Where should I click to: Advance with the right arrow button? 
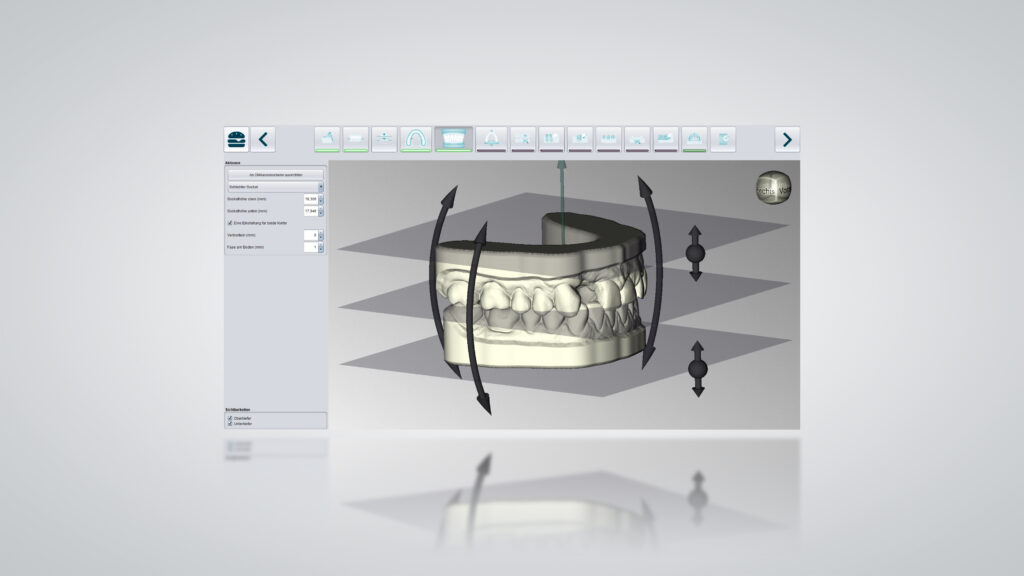pos(787,139)
